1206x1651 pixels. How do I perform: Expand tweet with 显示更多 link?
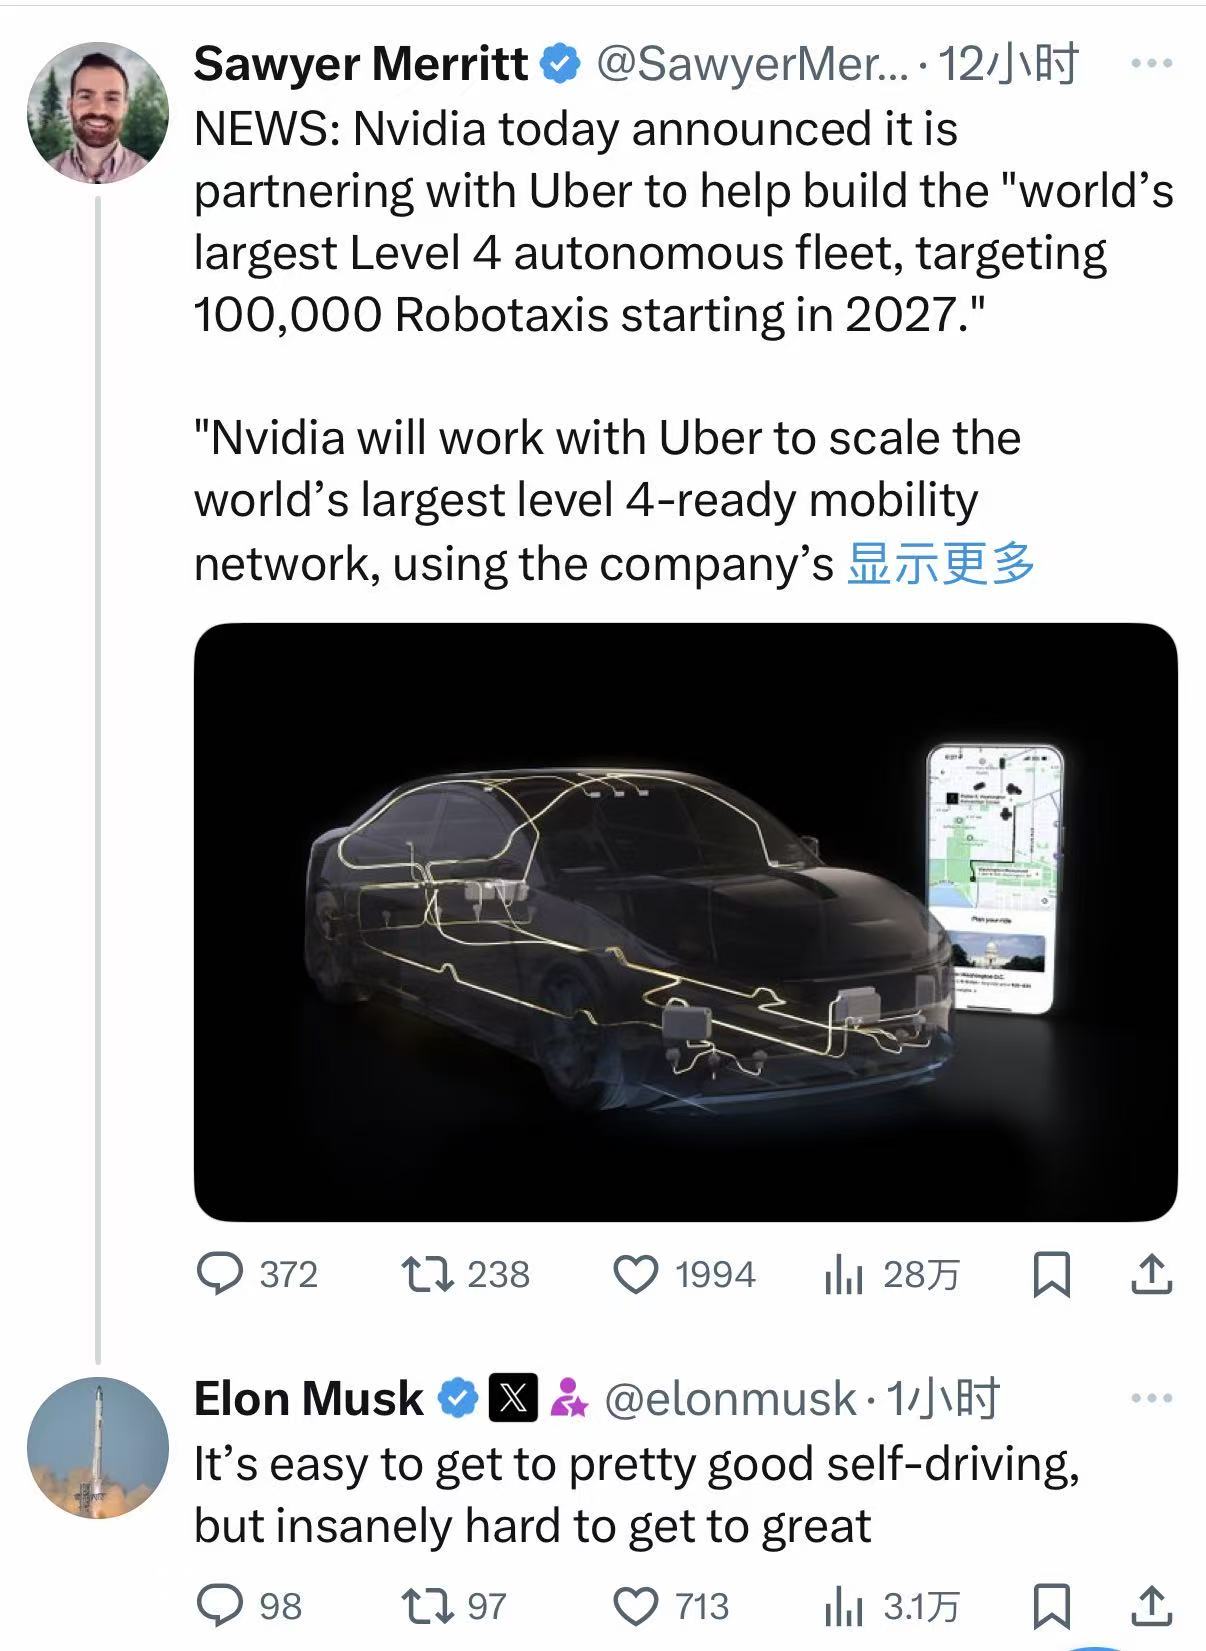[x=940, y=564]
